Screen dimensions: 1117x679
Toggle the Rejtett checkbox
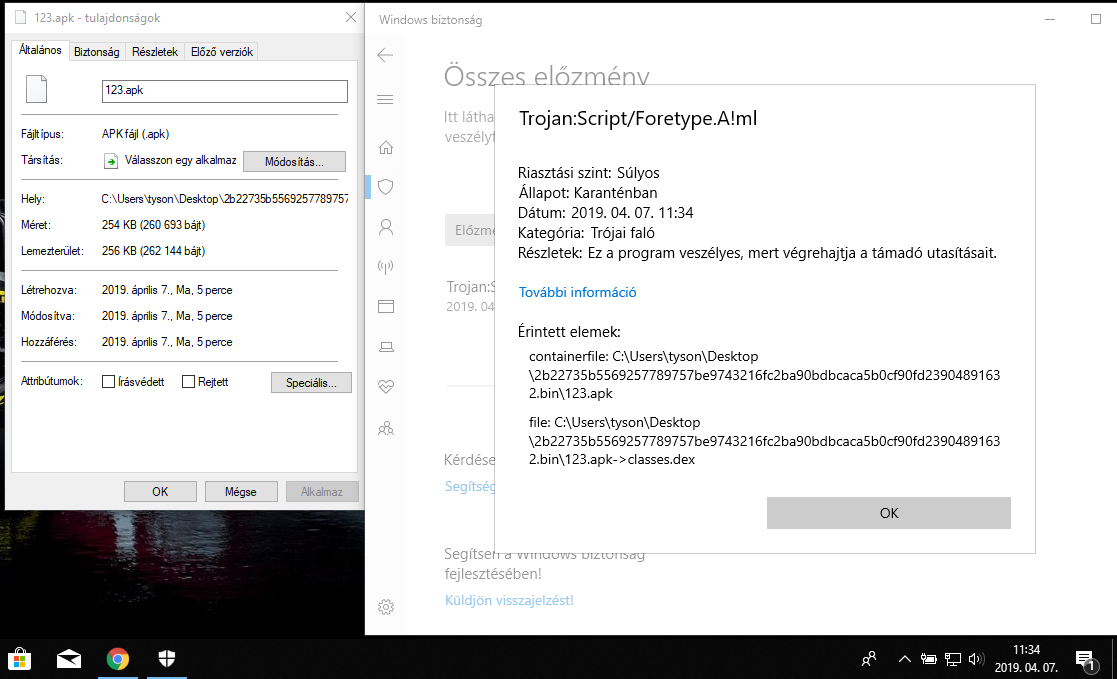click(x=188, y=382)
